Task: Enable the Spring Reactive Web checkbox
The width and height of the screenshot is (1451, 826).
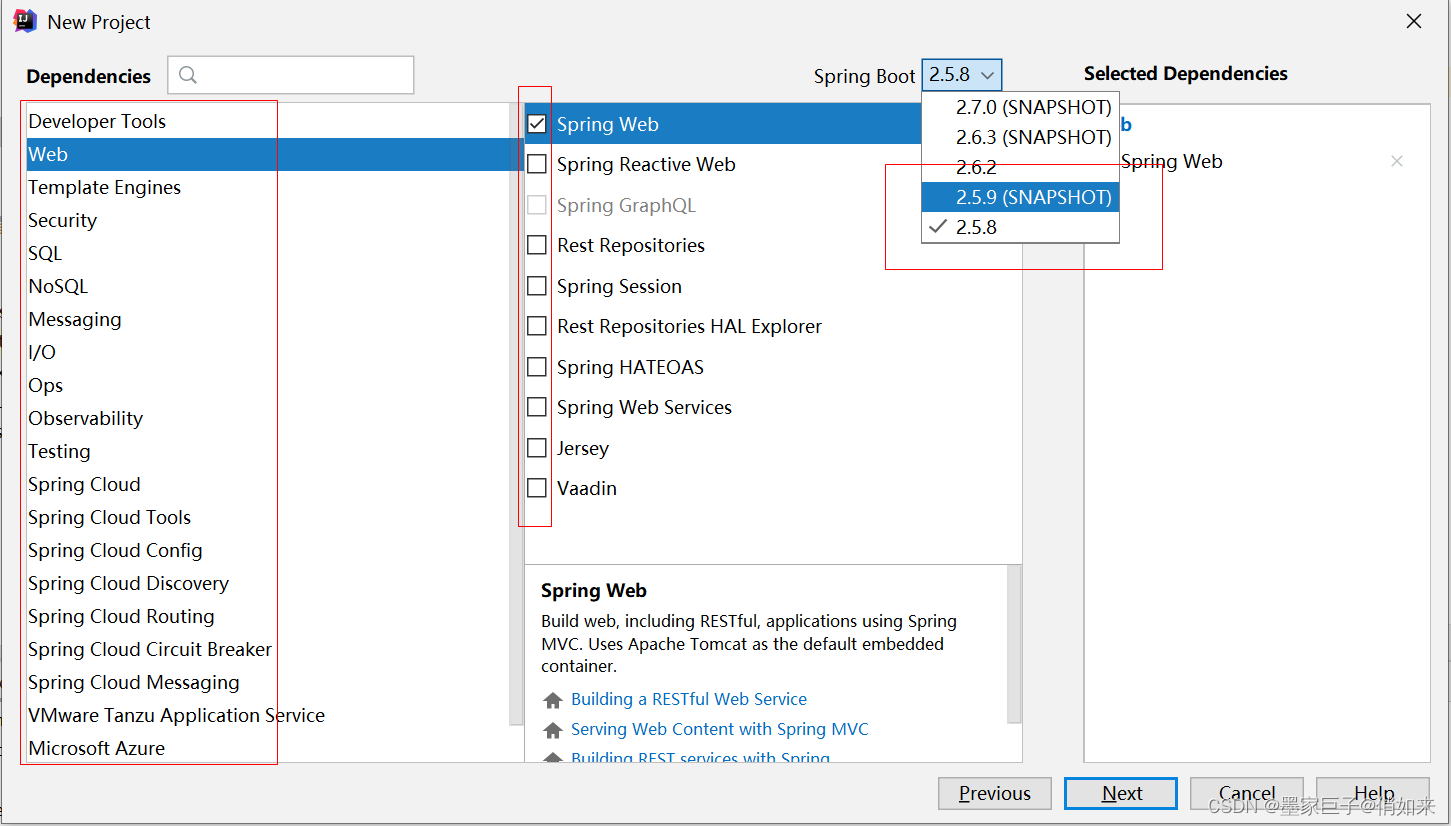Action: click(x=537, y=164)
